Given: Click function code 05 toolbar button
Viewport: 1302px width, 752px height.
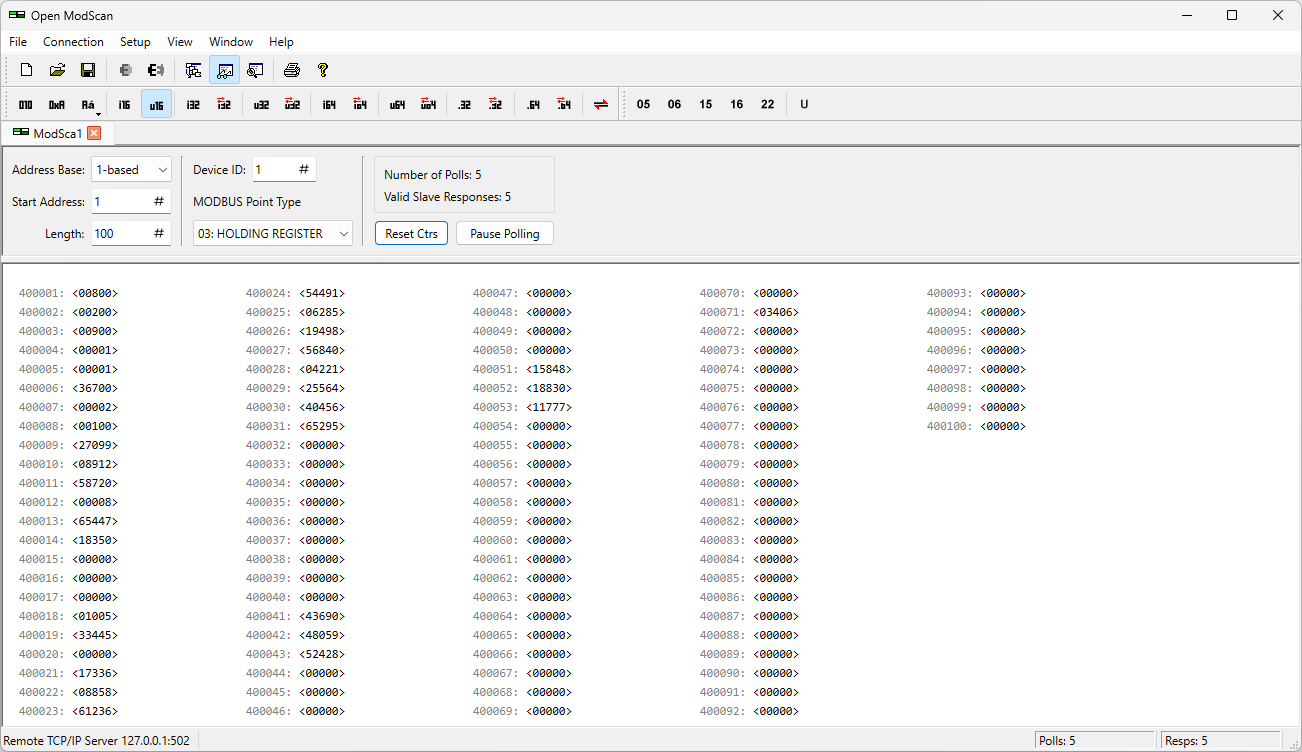Looking at the screenshot, I should [643, 104].
